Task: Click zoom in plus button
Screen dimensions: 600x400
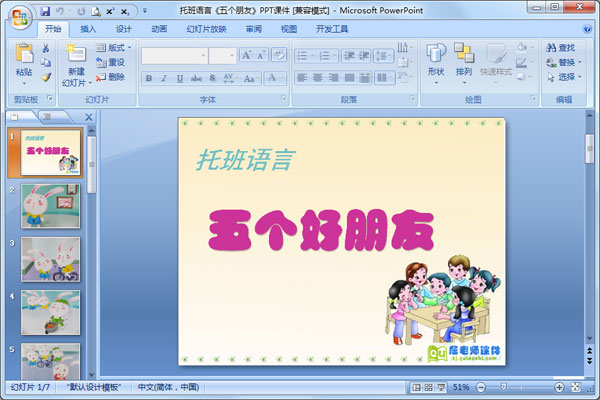Action: [559, 388]
